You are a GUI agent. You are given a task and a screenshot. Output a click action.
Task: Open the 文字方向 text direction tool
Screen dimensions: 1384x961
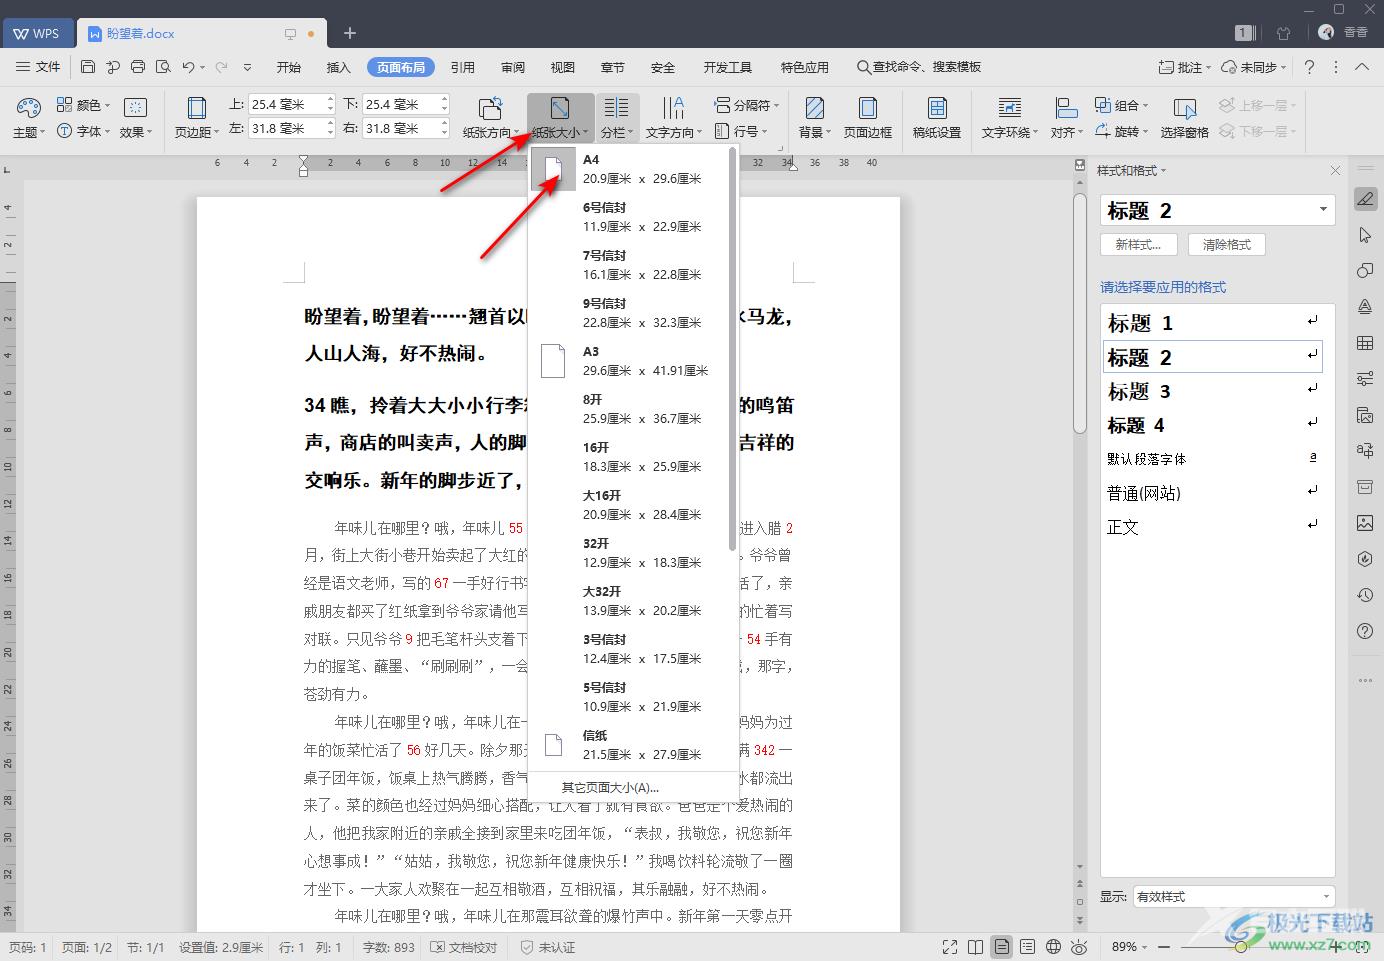point(673,117)
